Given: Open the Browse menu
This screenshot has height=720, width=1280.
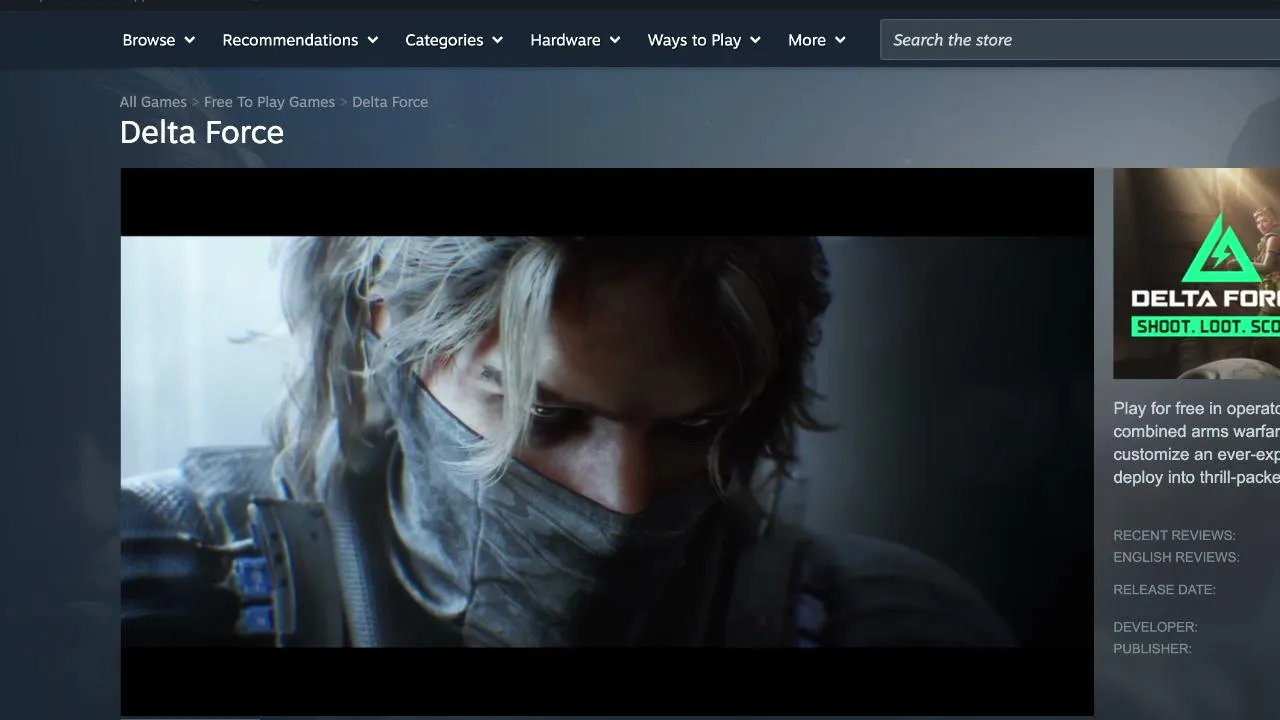Looking at the screenshot, I should tap(159, 40).
